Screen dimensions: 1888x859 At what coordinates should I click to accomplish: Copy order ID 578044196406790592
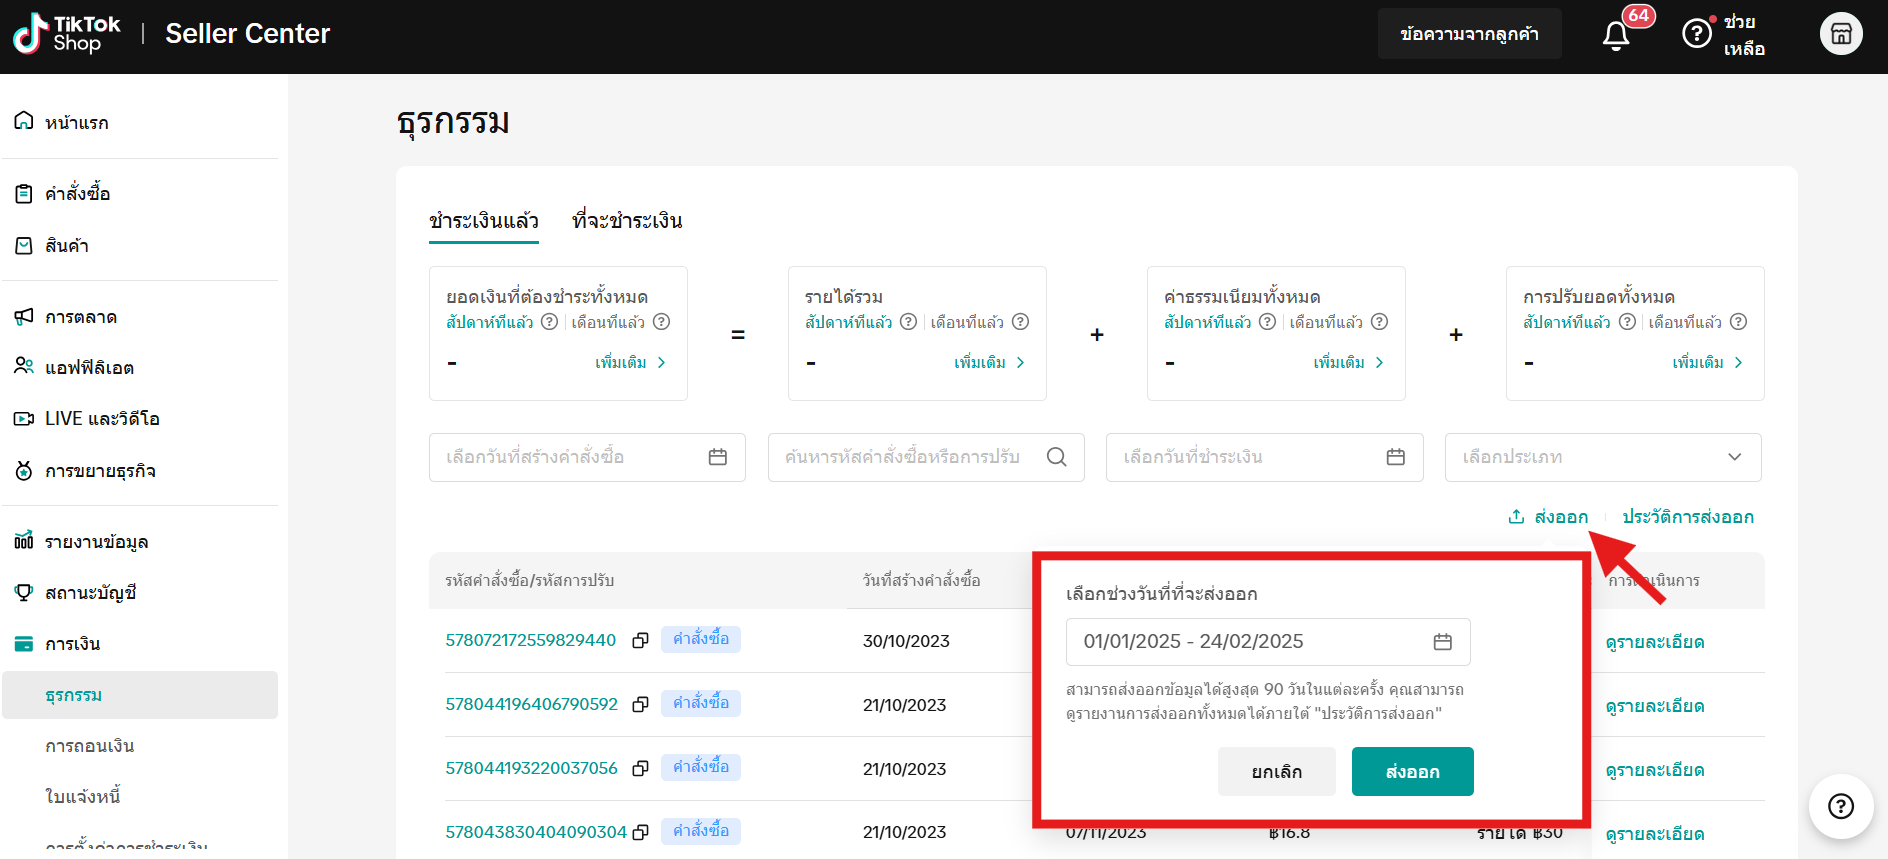[x=641, y=704]
